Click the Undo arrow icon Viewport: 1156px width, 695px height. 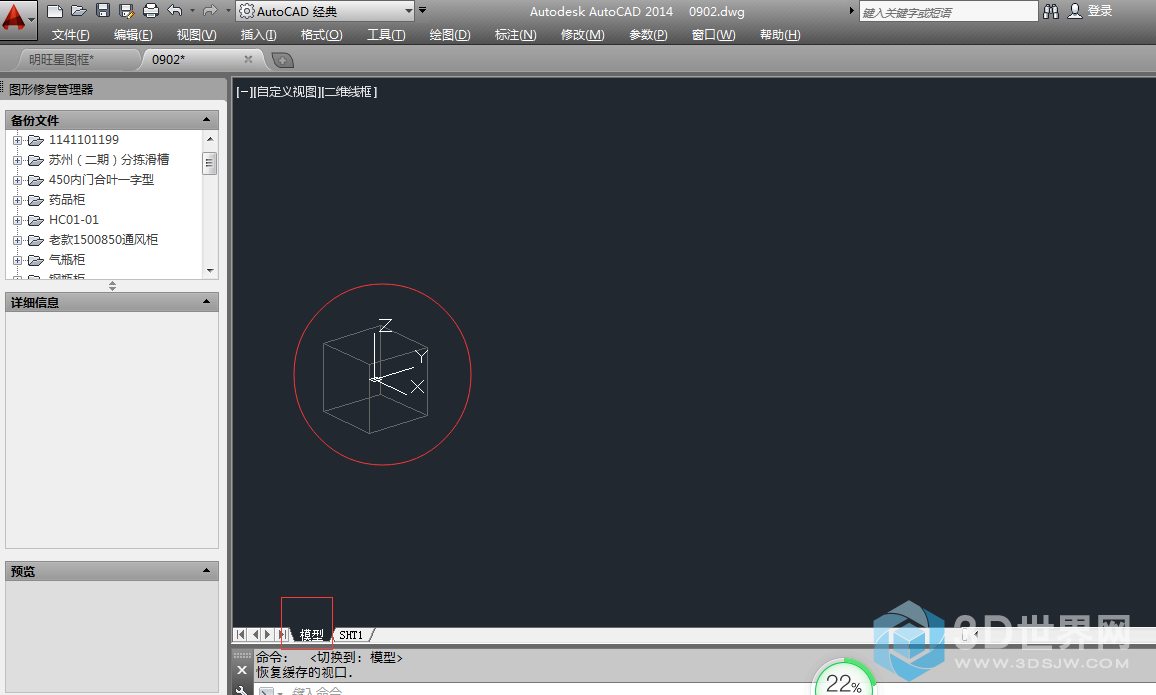tap(175, 10)
